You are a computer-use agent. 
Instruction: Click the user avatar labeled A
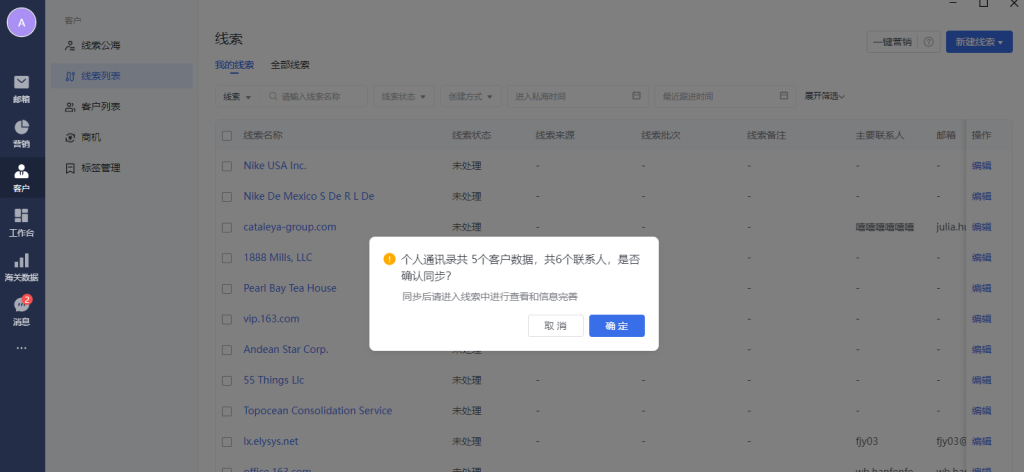tap(22, 21)
